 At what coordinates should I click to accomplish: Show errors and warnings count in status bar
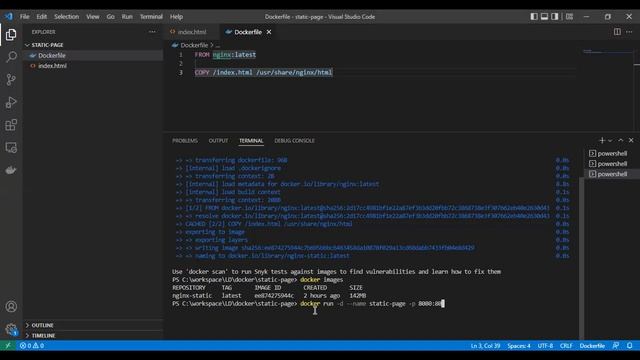[x=32, y=346]
